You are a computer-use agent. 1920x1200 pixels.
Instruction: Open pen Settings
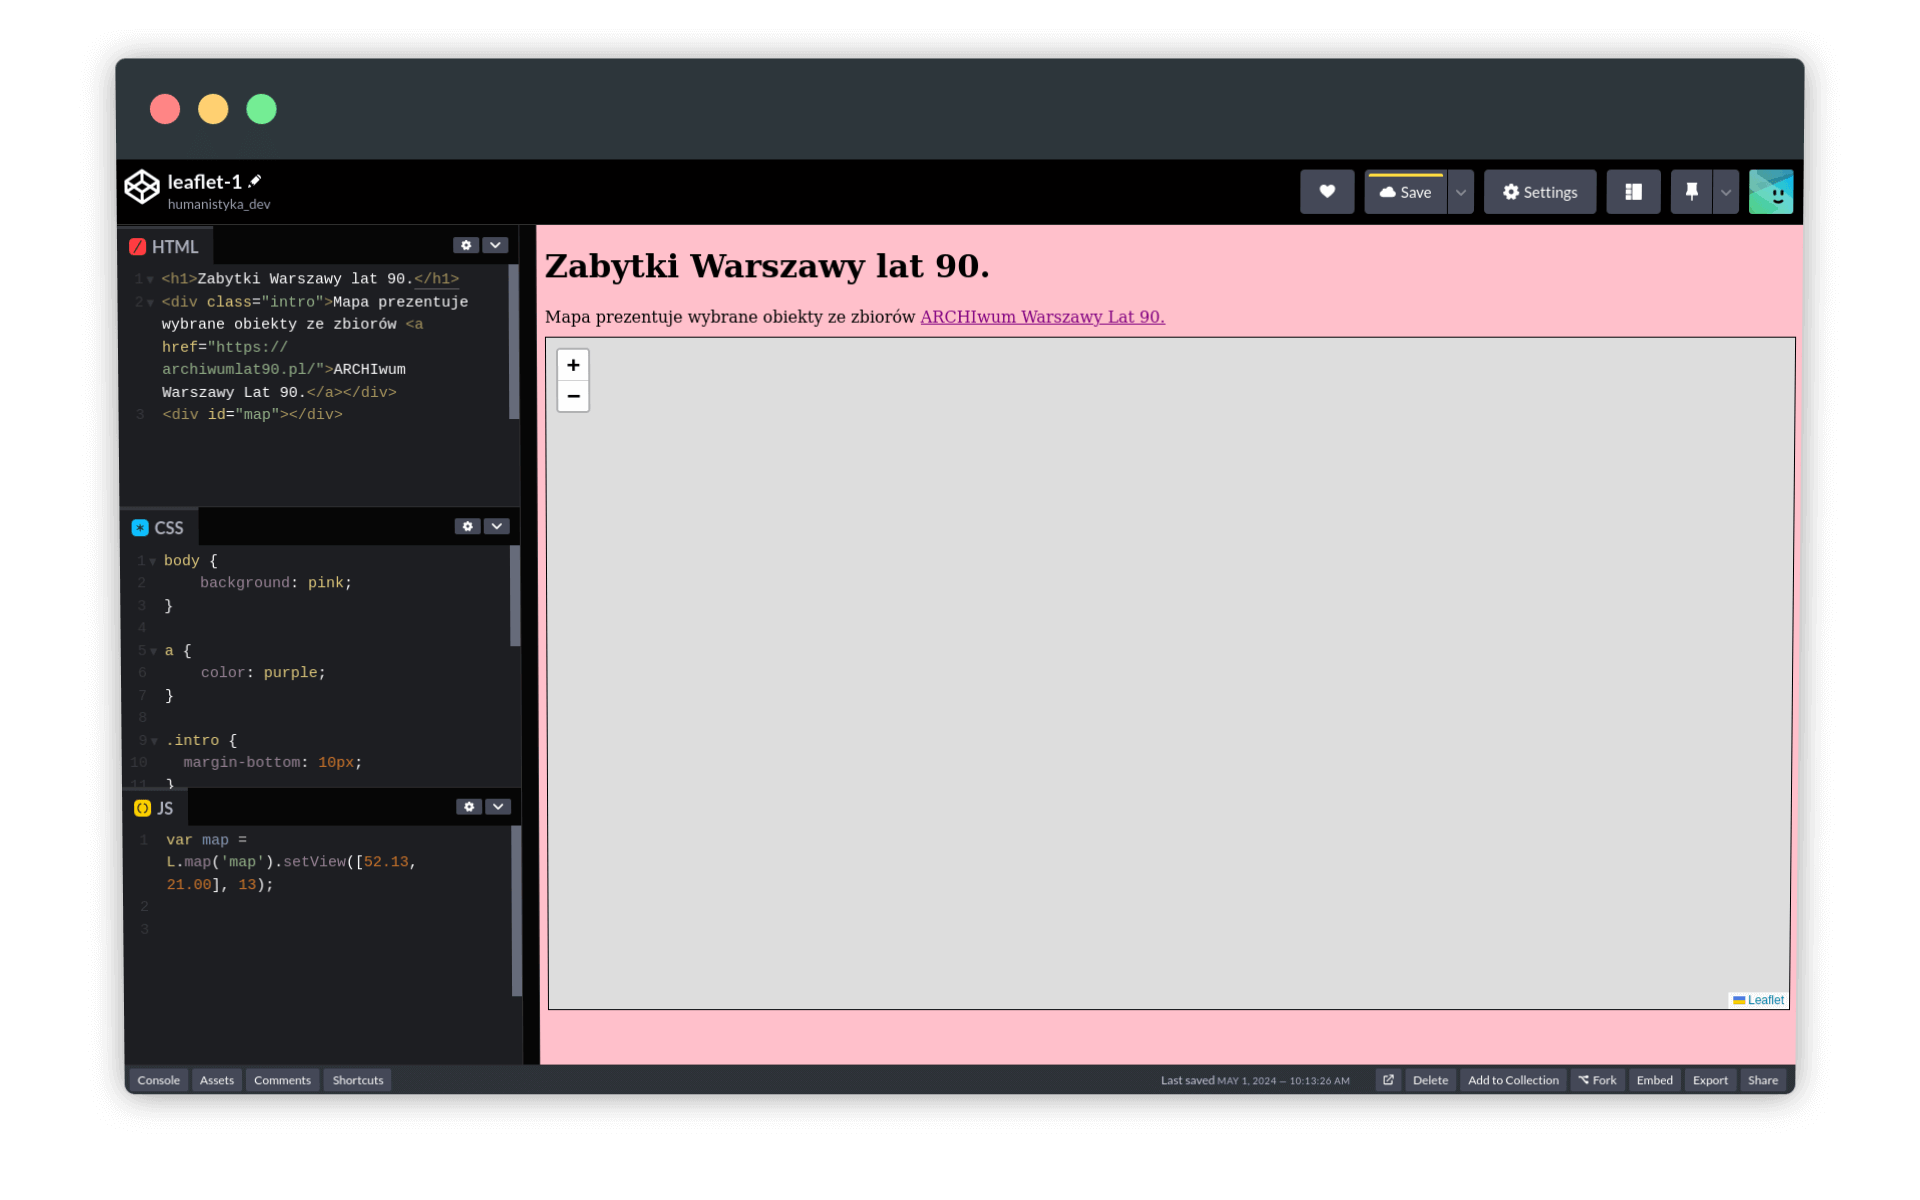tap(1540, 192)
